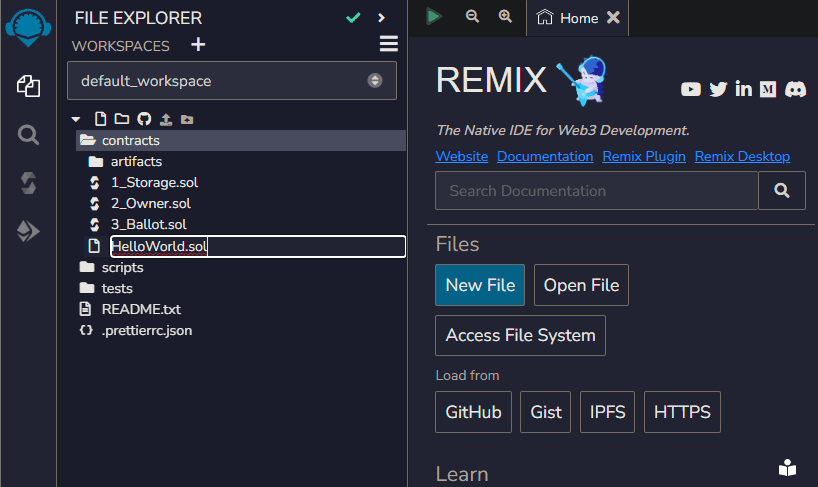Click the Remix logo icon in sidebar

28,27
